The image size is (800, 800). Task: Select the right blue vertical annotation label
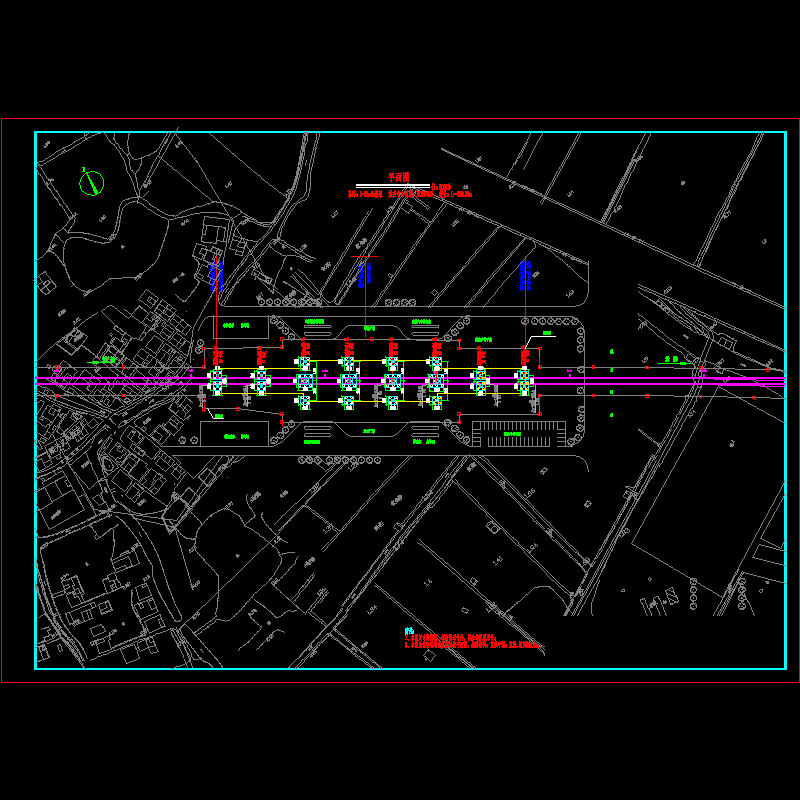[x=526, y=274]
